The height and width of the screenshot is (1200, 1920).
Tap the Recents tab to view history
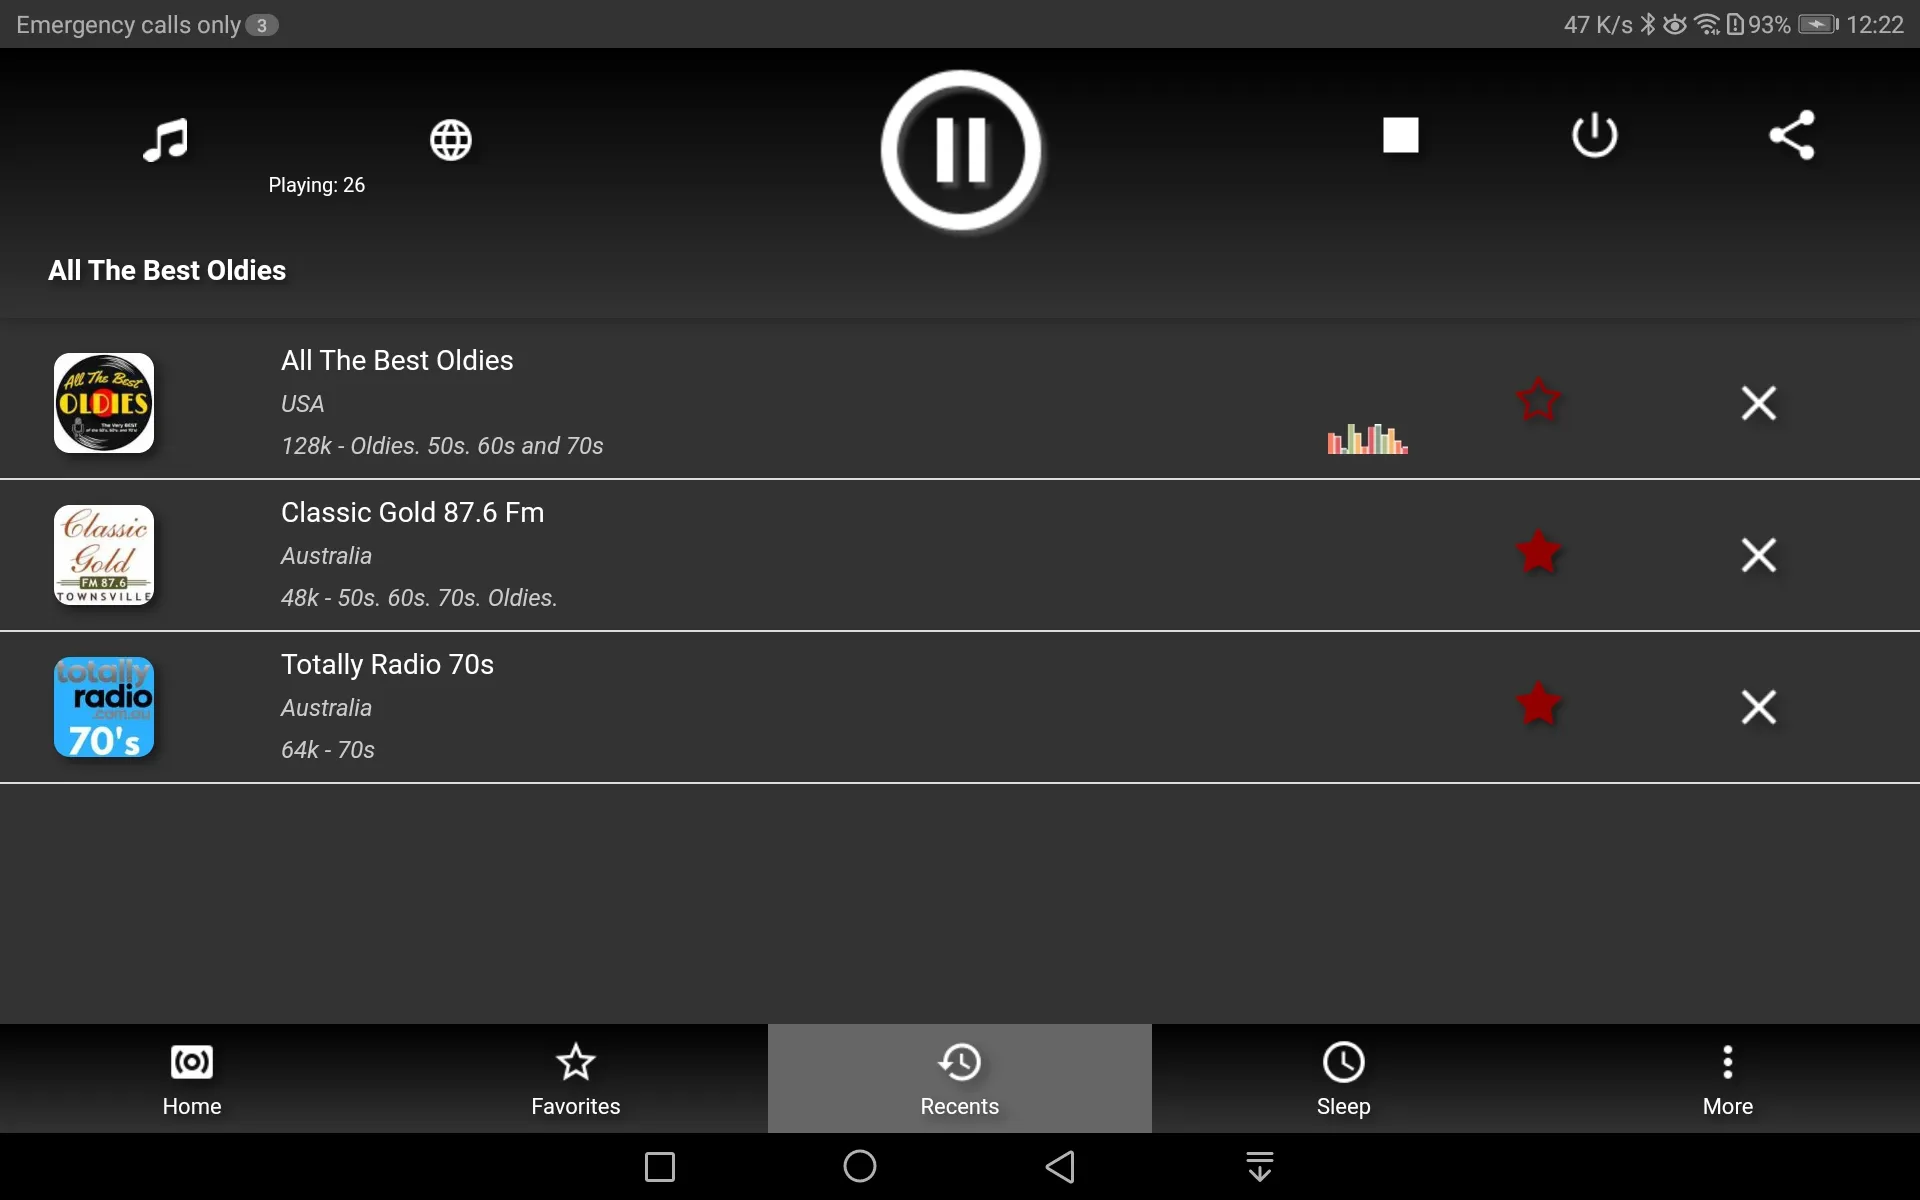tap(959, 1078)
